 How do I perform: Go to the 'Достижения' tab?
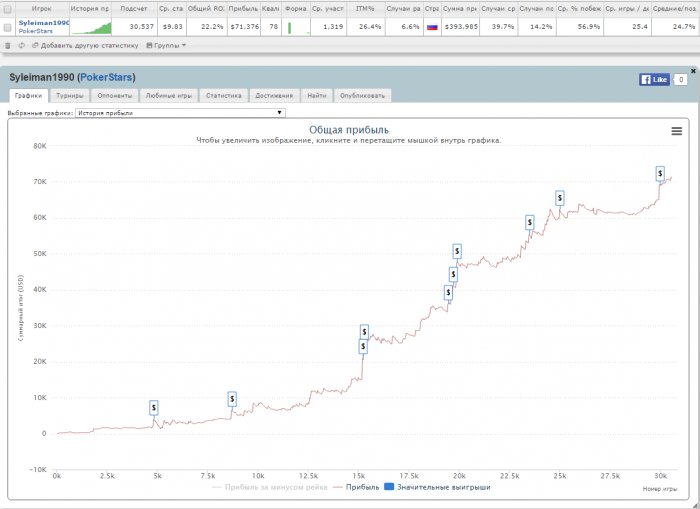(274, 96)
